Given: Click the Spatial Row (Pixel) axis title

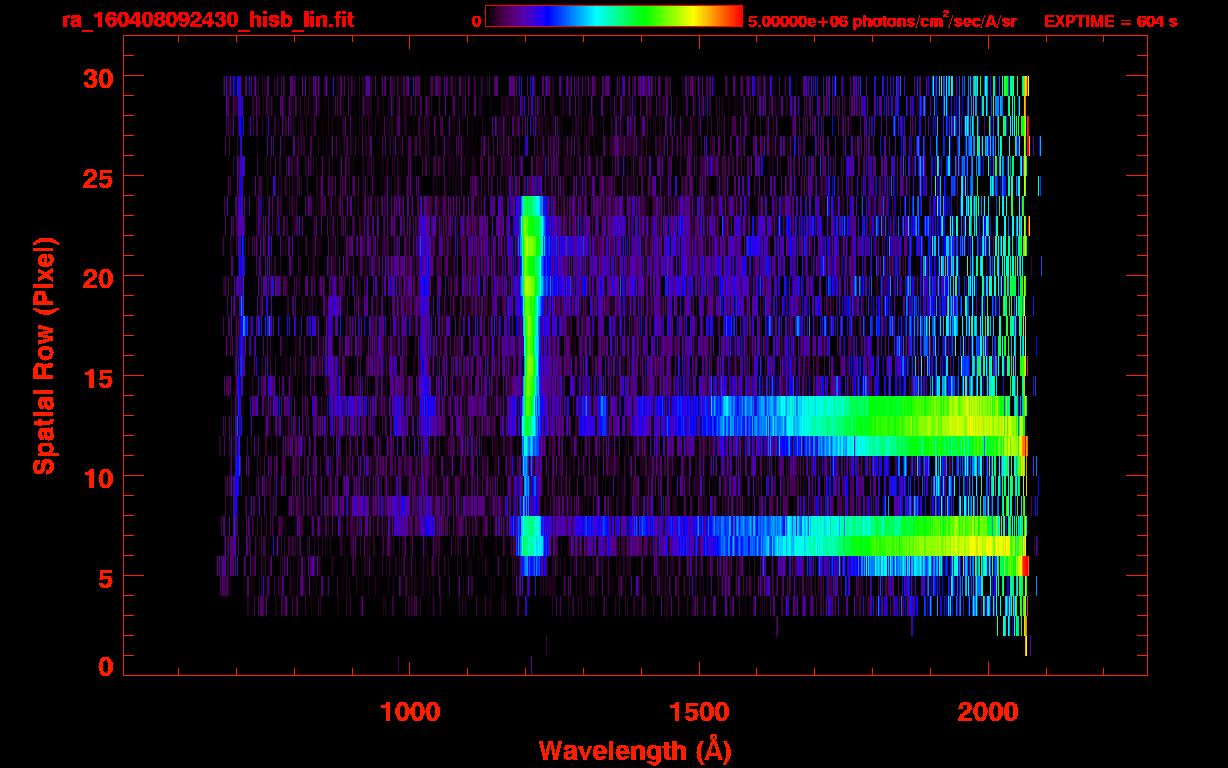Looking at the screenshot, I should tap(44, 355).
